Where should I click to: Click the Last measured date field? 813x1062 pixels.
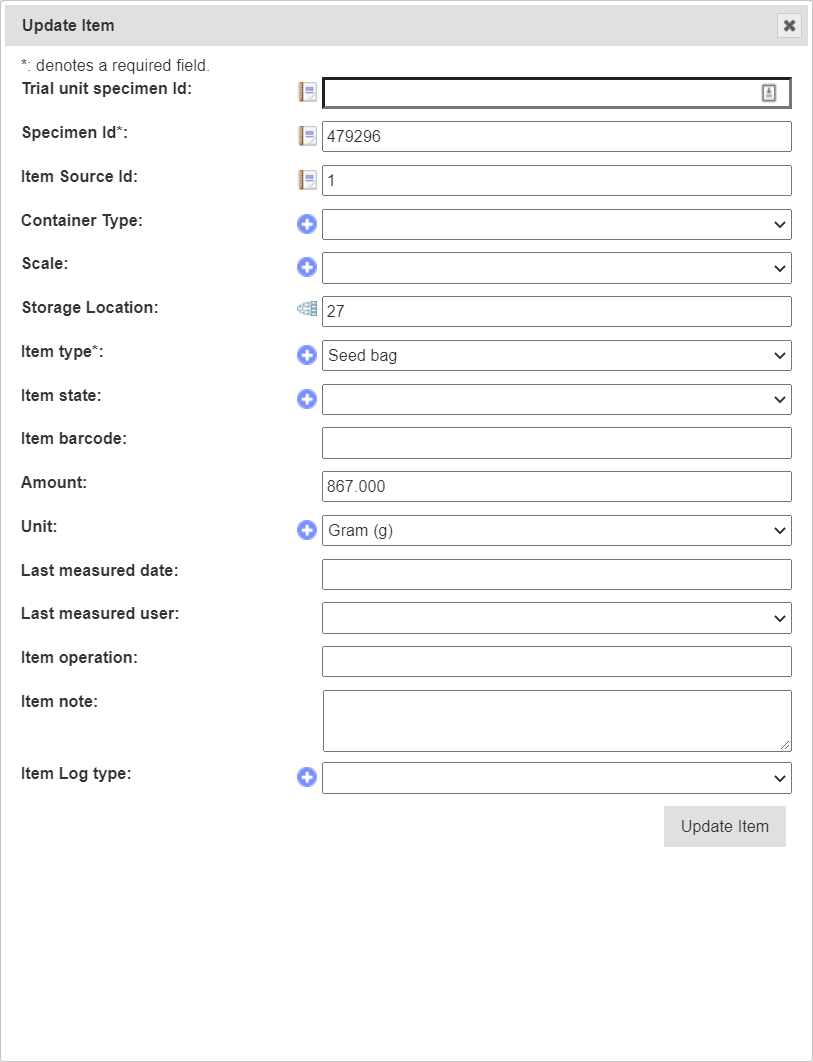click(556, 574)
